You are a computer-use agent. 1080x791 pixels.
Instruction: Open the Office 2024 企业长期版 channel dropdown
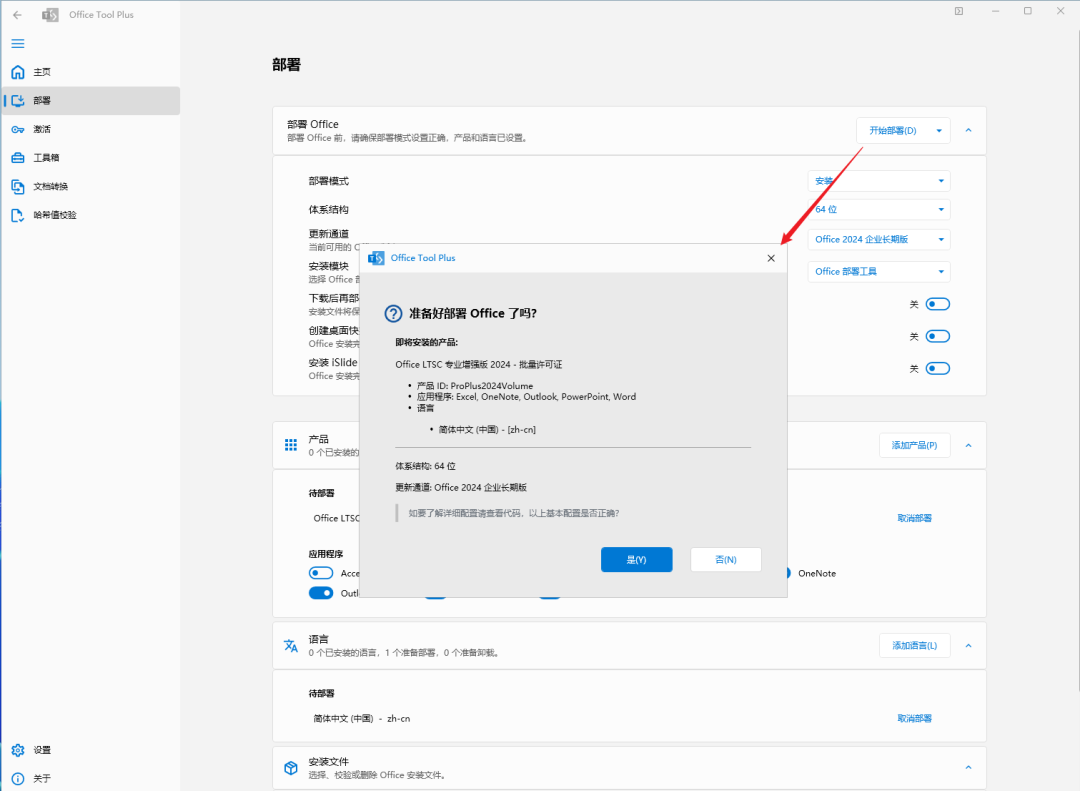click(x=878, y=240)
